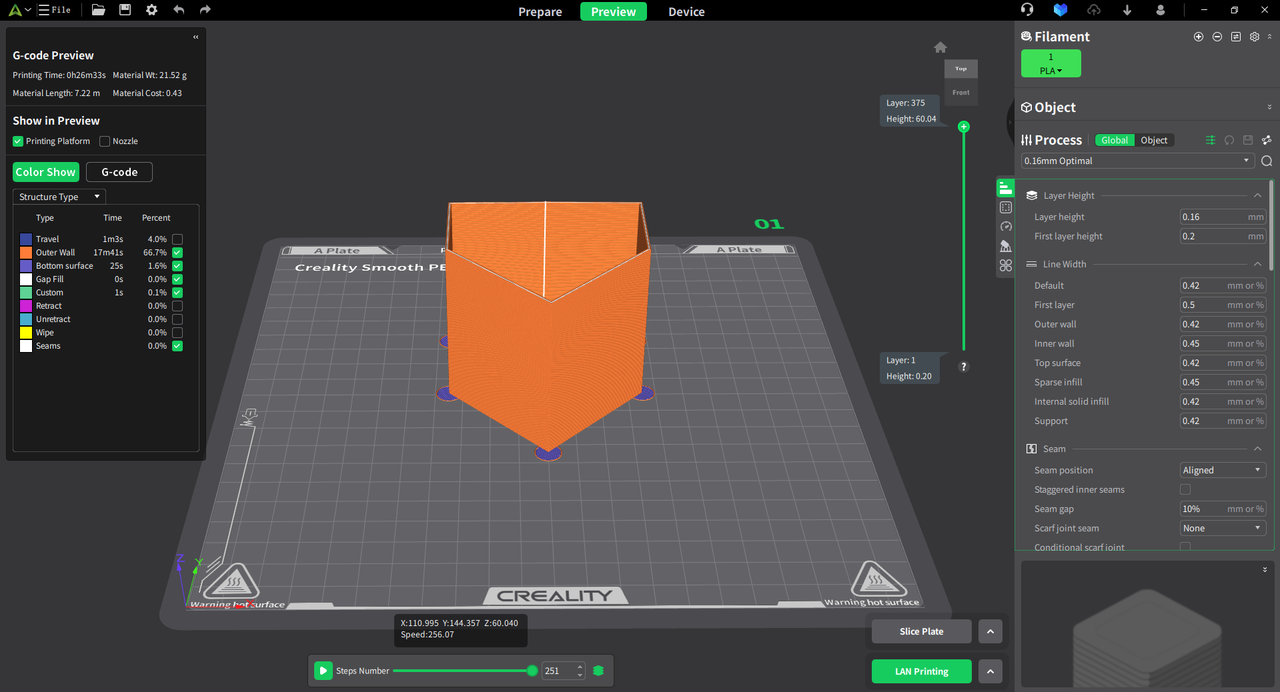Save project via floppy disk icon

125,10
